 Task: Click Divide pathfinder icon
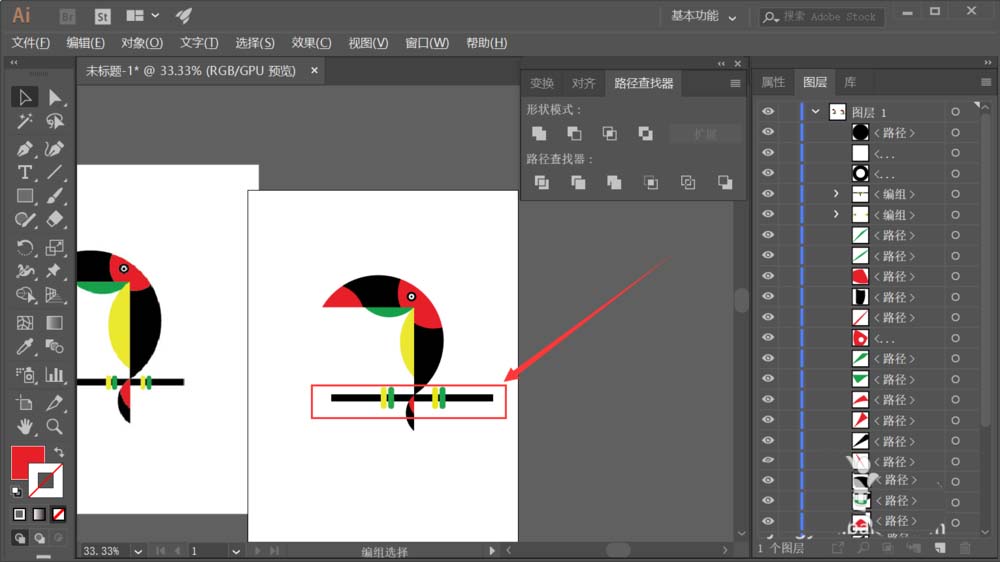coord(541,183)
